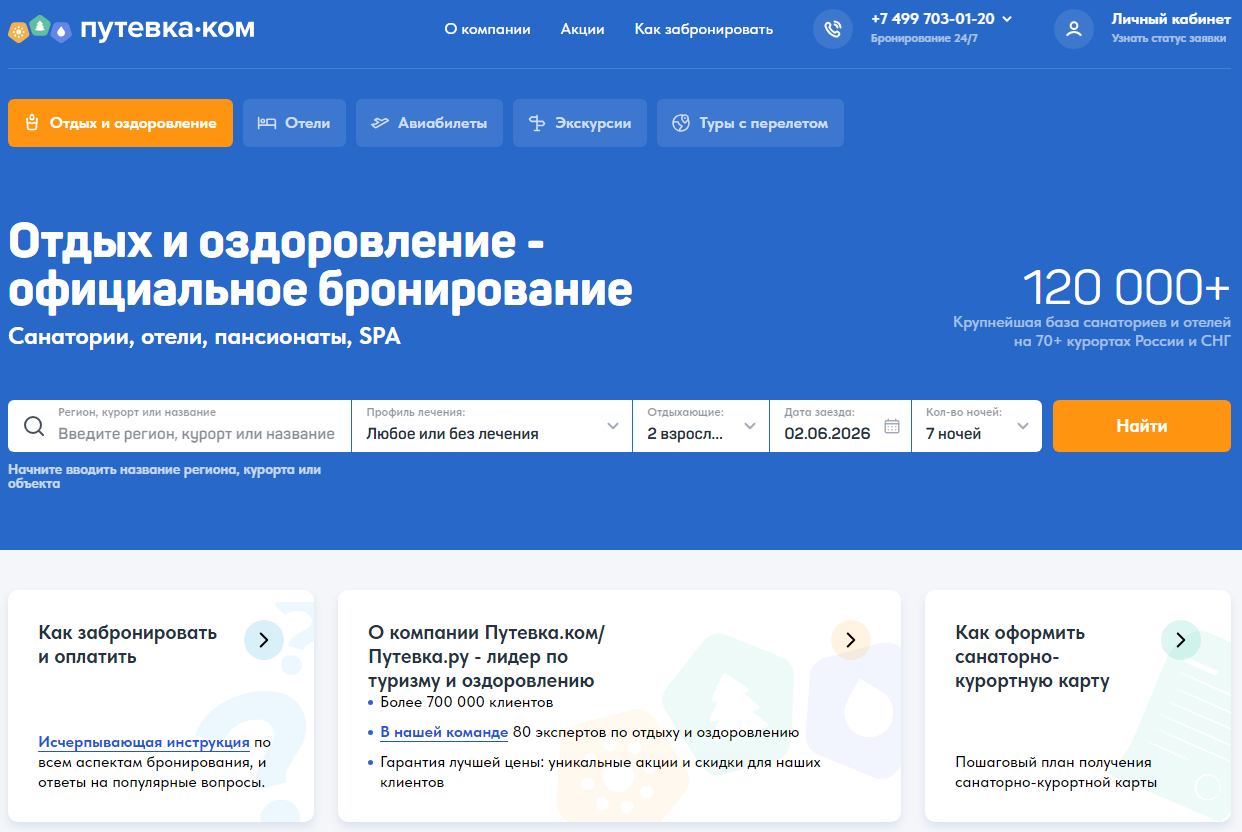Click Начните вводить название региона hint
The height and width of the screenshot is (832, 1242).
(x=164, y=476)
